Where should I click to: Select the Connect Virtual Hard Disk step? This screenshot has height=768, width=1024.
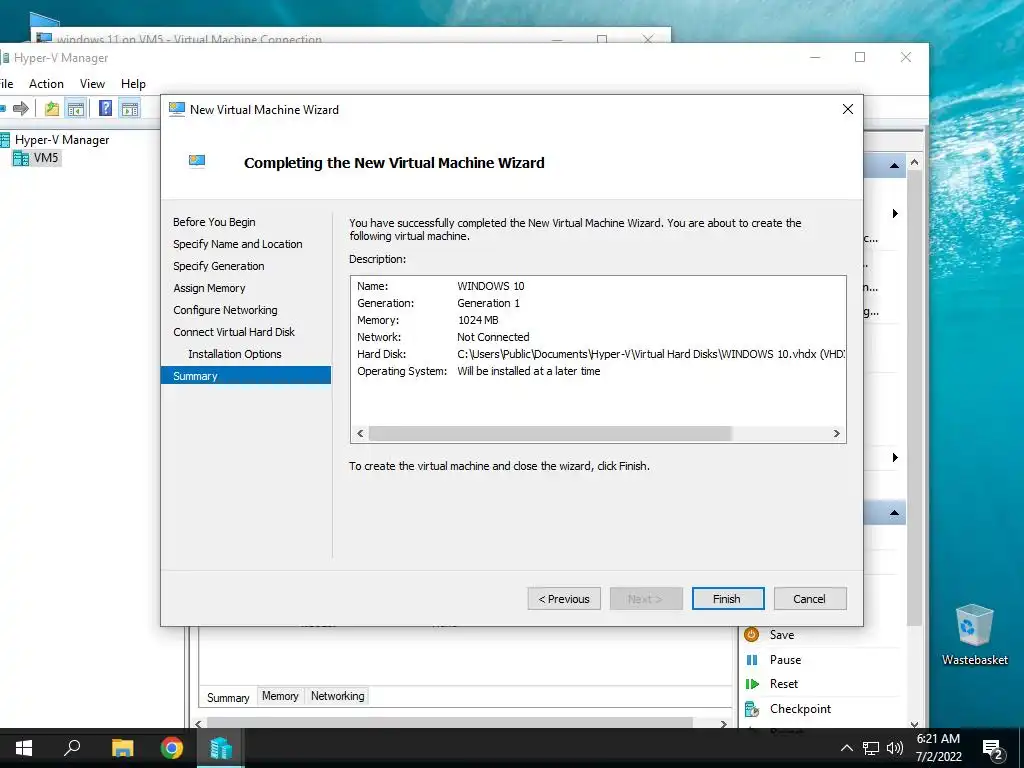(x=234, y=332)
